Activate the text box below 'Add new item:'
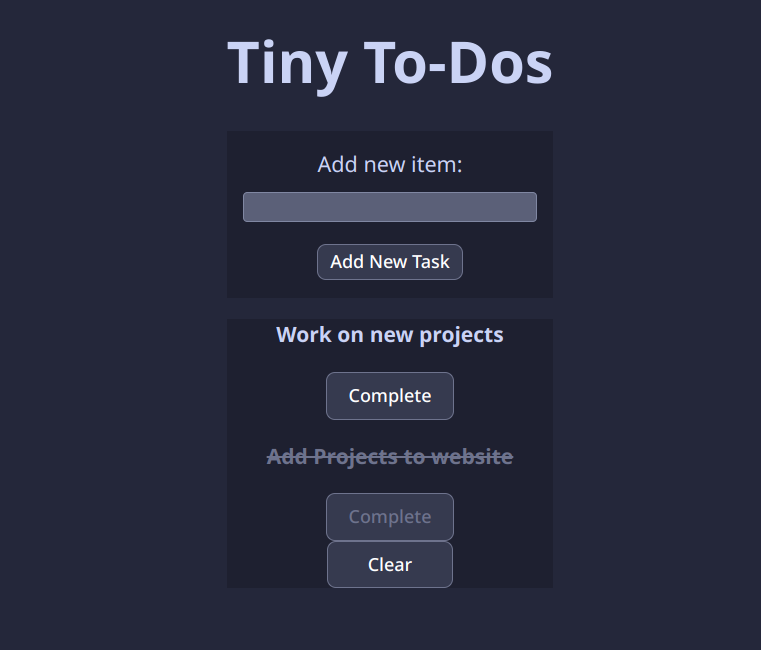761x650 pixels. click(x=390, y=207)
